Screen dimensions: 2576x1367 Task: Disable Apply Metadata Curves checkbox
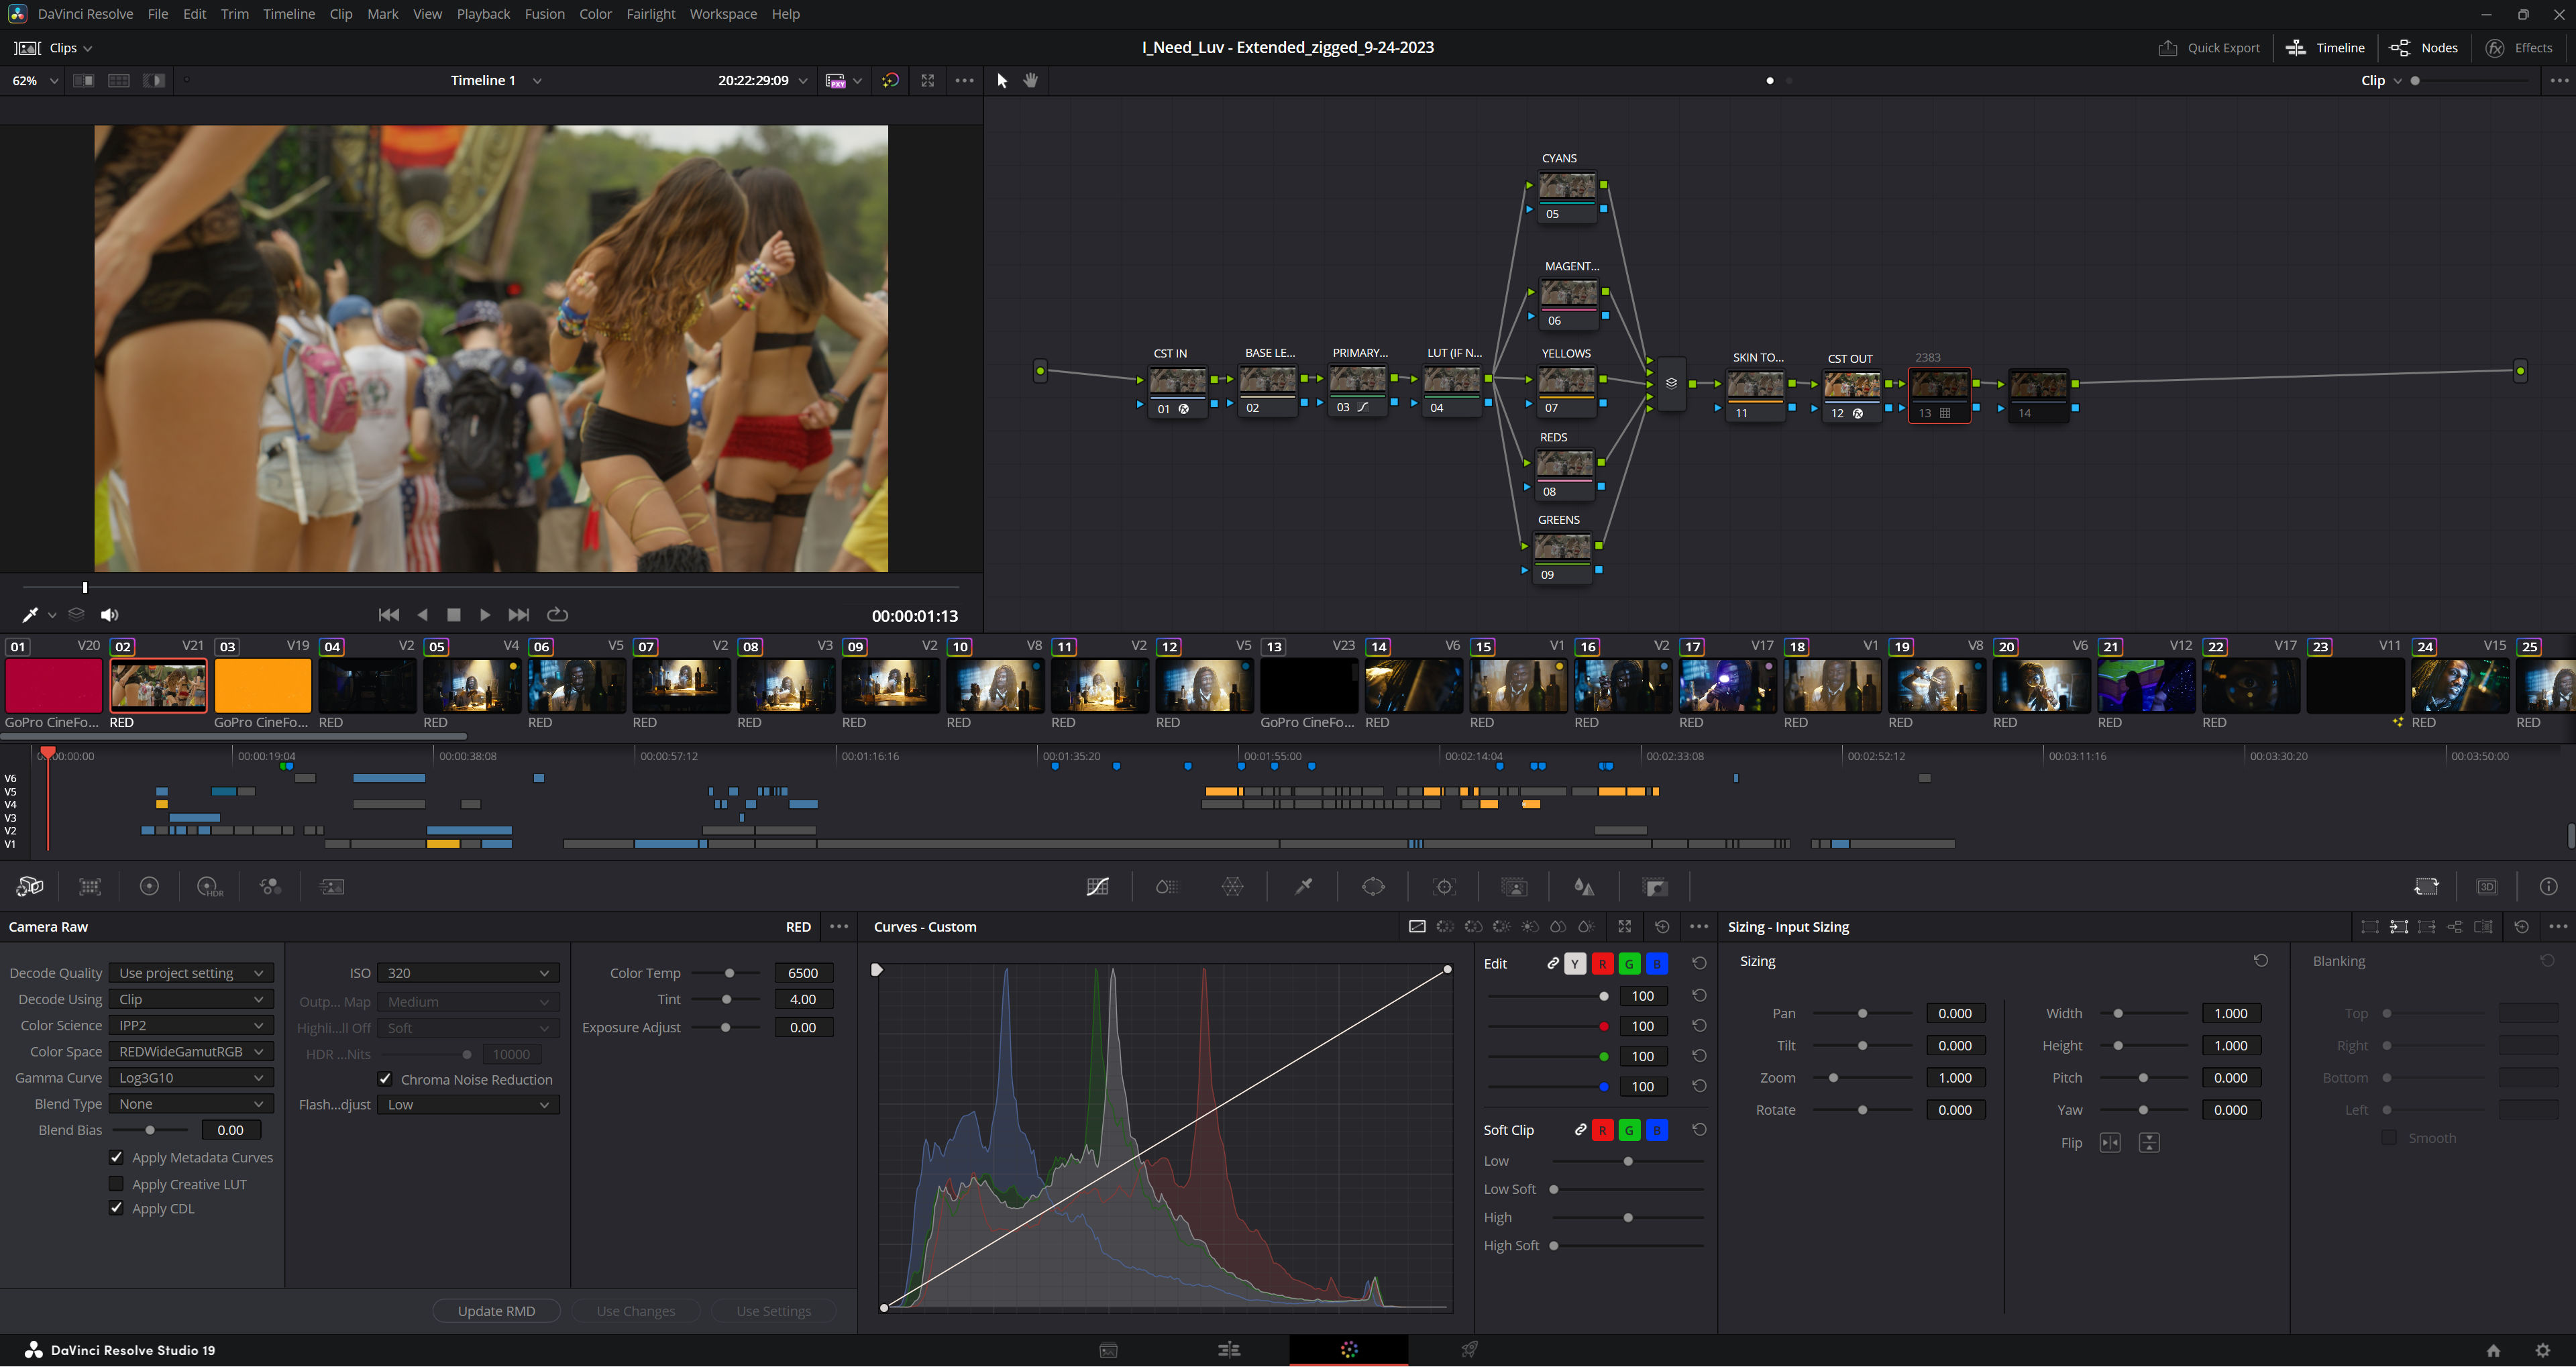point(116,1157)
